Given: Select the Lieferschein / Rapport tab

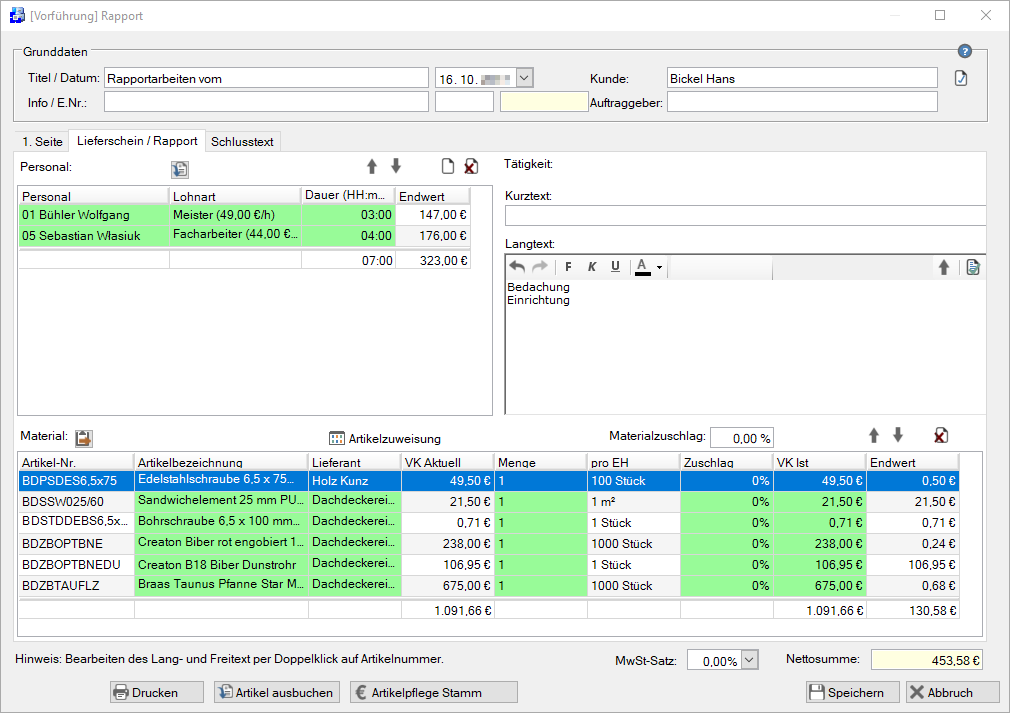Looking at the screenshot, I should [137, 140].
